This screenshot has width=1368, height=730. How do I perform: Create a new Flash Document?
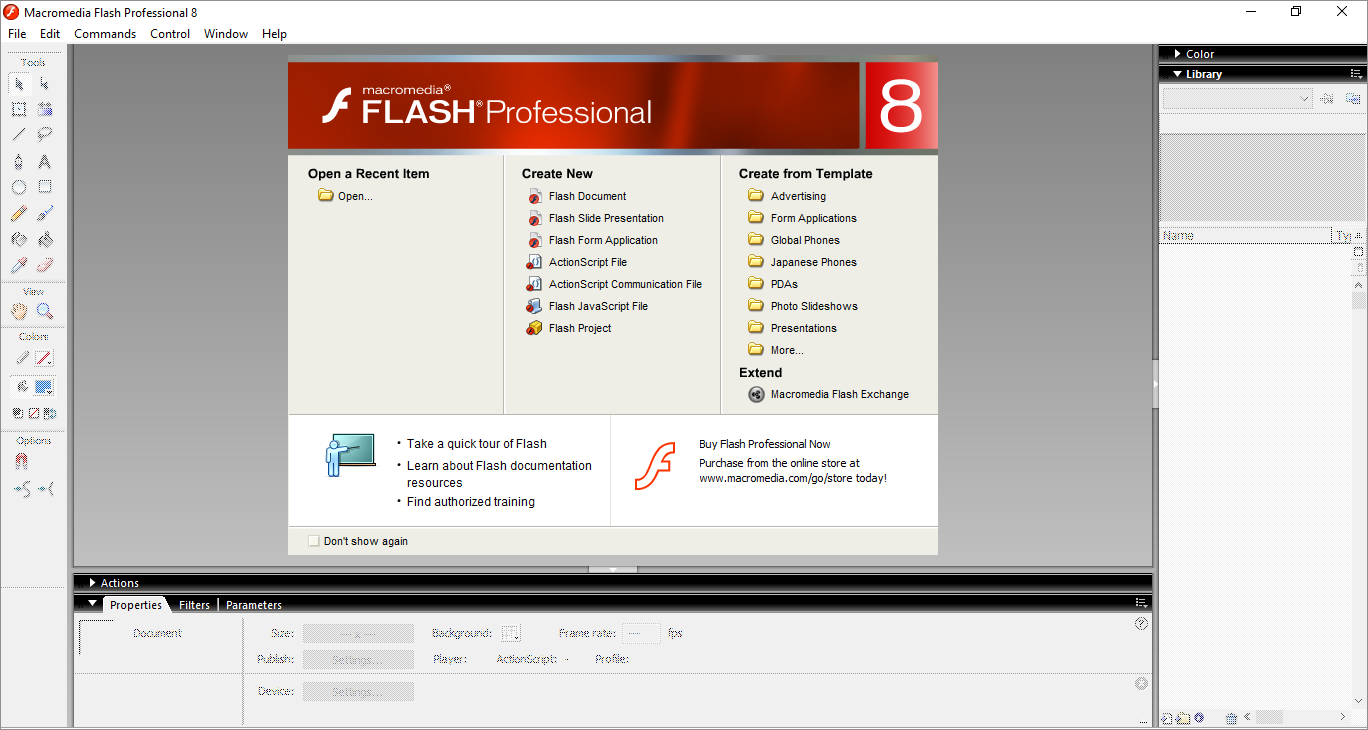[577, 196]
